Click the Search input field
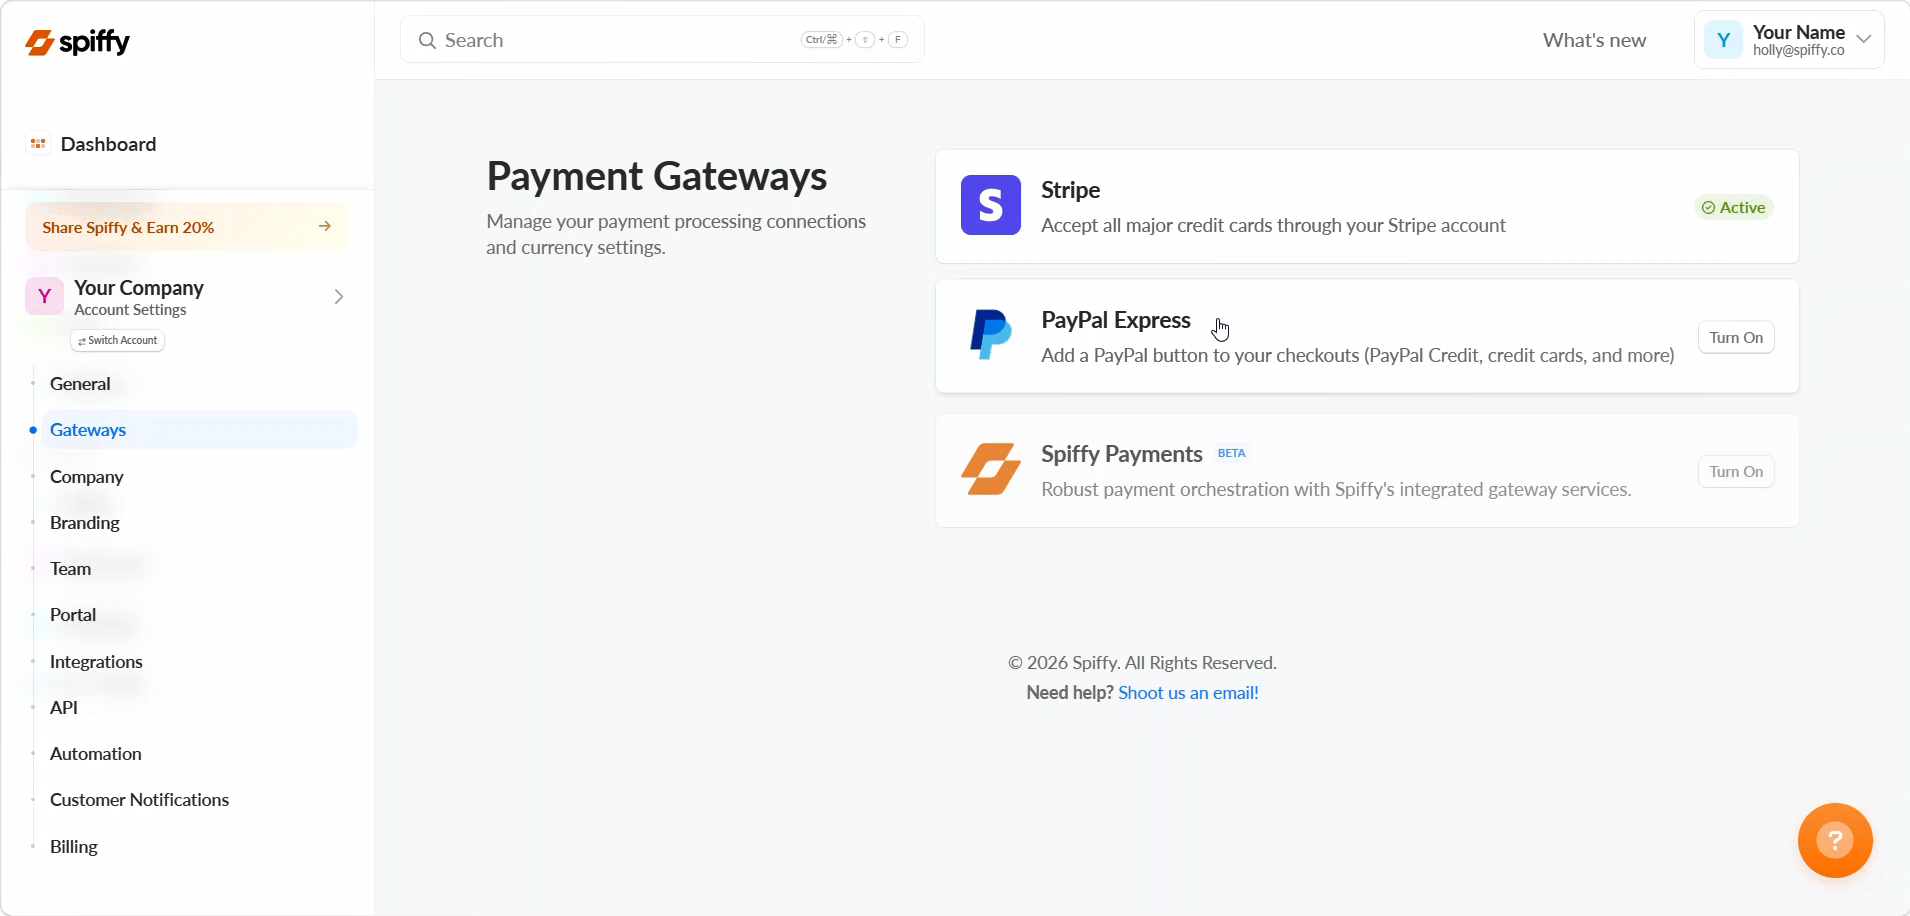The height and width of the screenshot is (916, 1910). pos(662,40)
